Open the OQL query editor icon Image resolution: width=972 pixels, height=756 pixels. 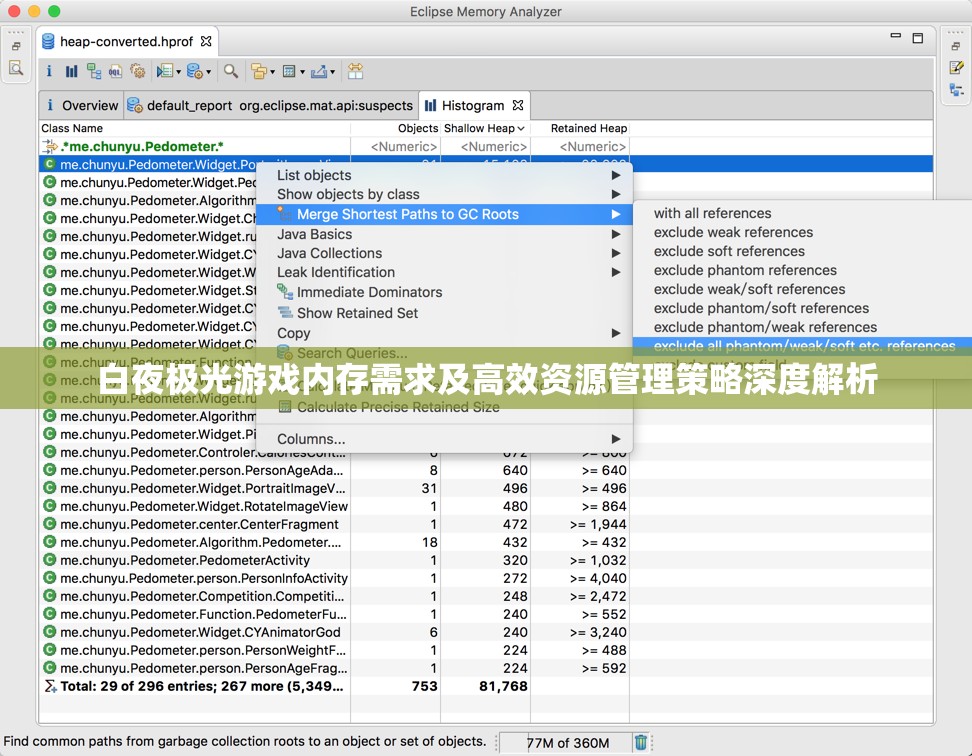click(x=115, y=71)
